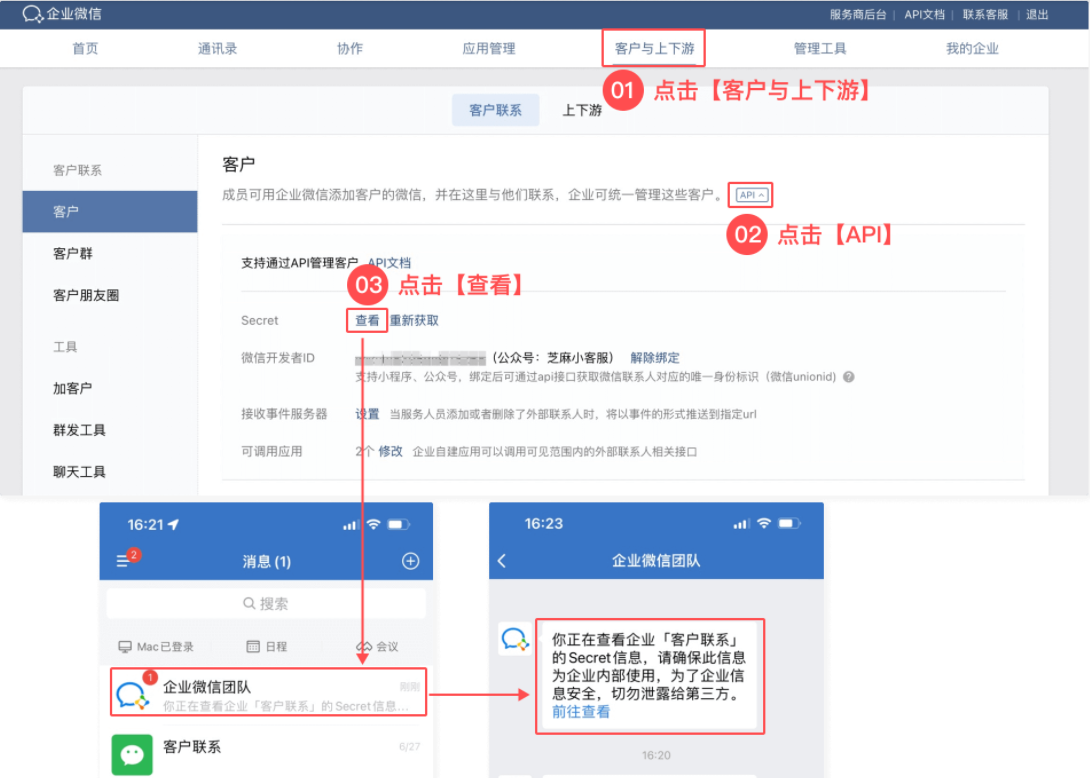Go to the 首页 tab
This screenshot has width=1090, height=778.
[x=86, y=49]
